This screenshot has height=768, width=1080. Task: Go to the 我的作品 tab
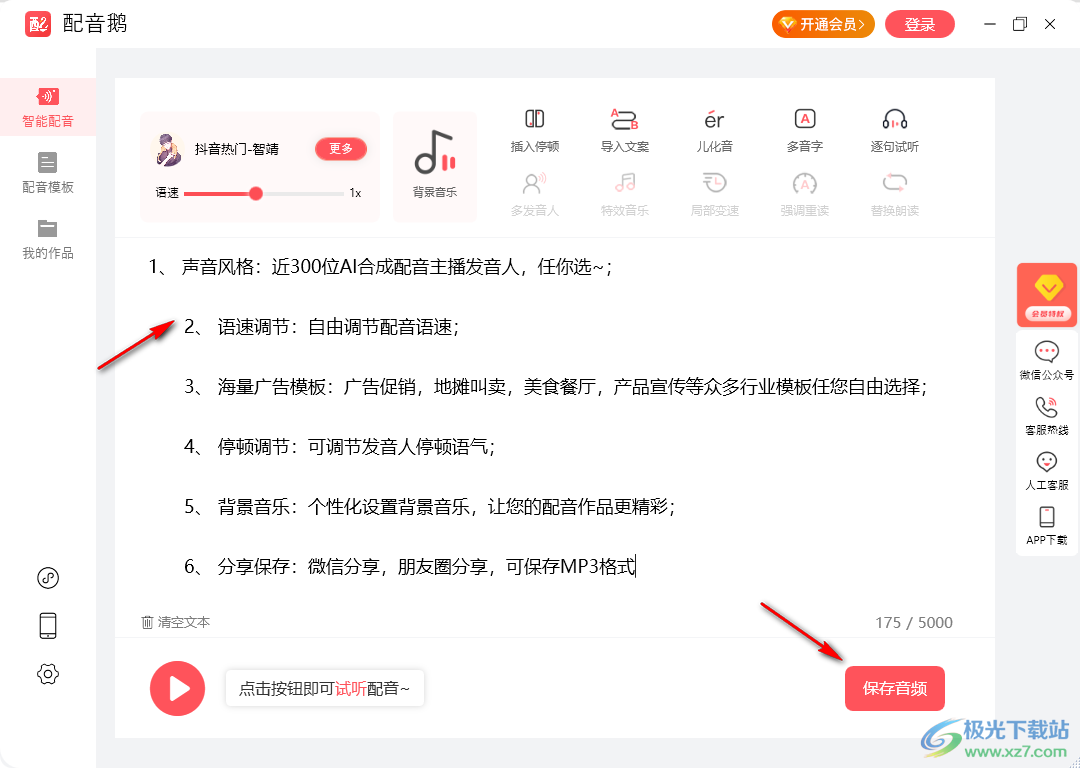click(48, 238)
